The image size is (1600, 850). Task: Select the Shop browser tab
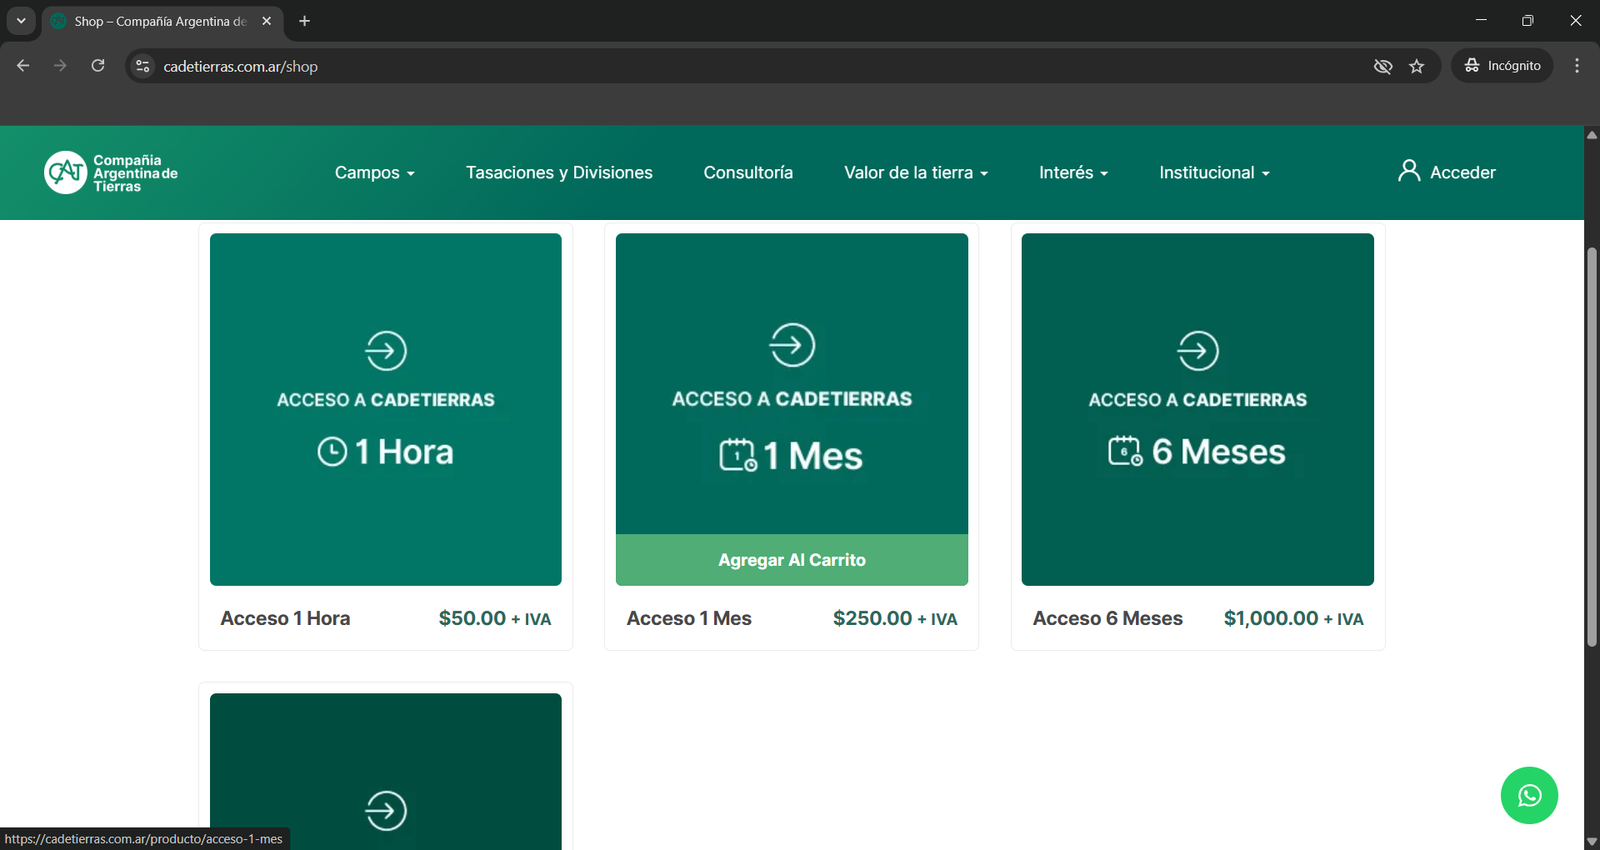point(161,21)
